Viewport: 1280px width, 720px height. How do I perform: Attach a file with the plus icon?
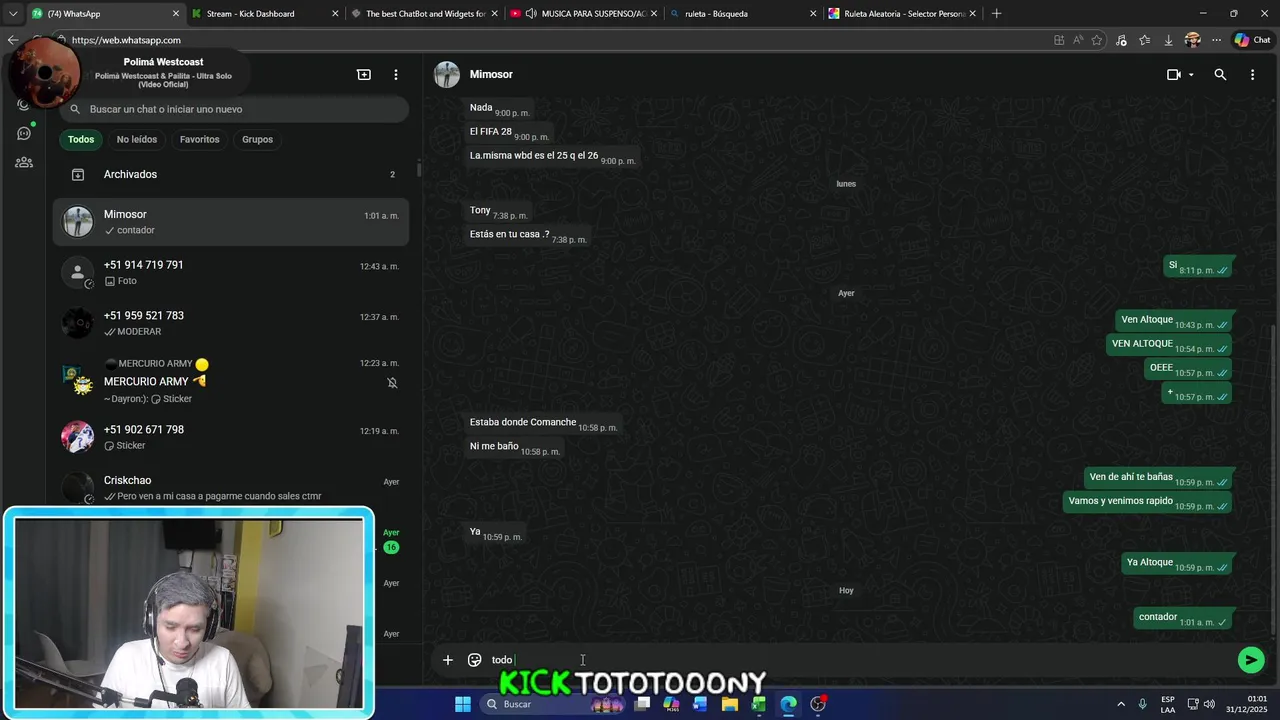pyautogui.click(x=448, y=660)
